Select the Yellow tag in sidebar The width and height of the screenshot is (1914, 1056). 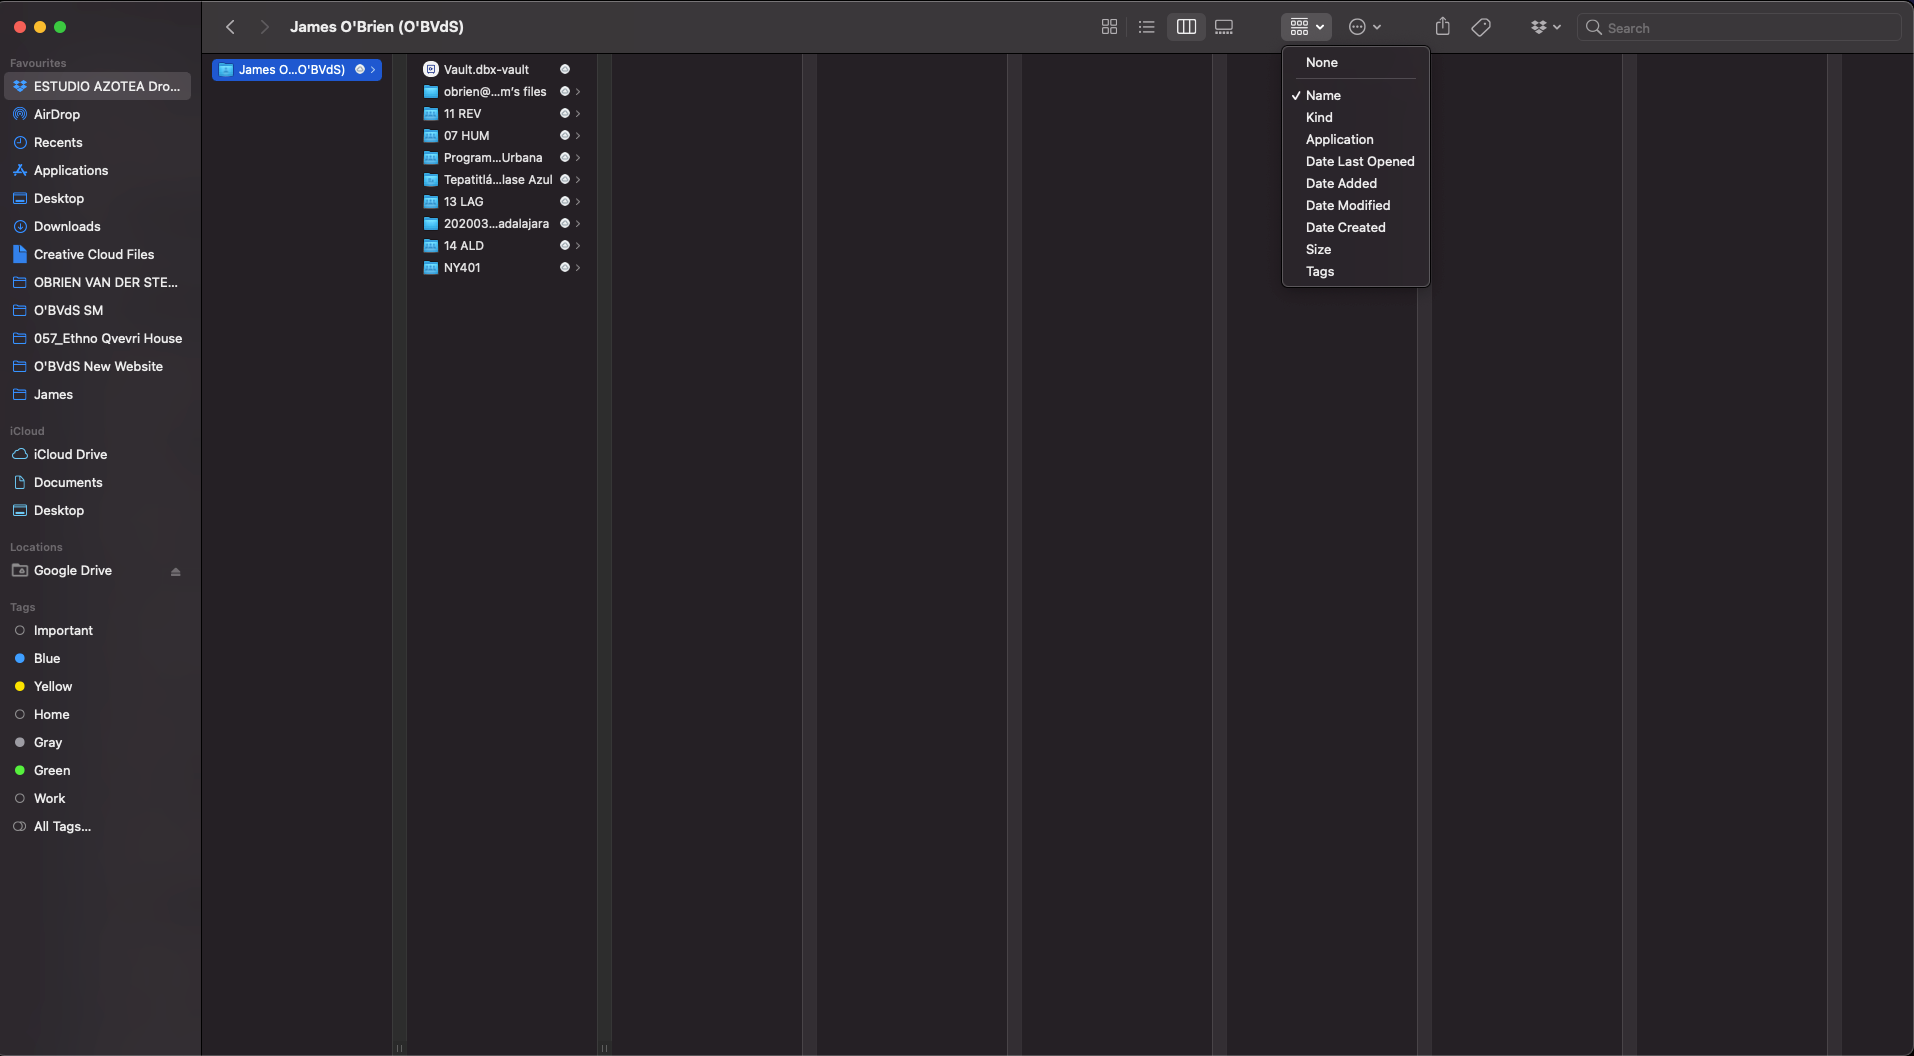tap(52, 687)
